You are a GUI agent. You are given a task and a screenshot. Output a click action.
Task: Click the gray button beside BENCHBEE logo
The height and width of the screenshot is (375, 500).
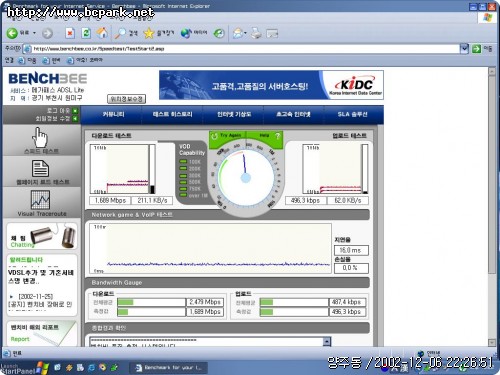point(126,99)
